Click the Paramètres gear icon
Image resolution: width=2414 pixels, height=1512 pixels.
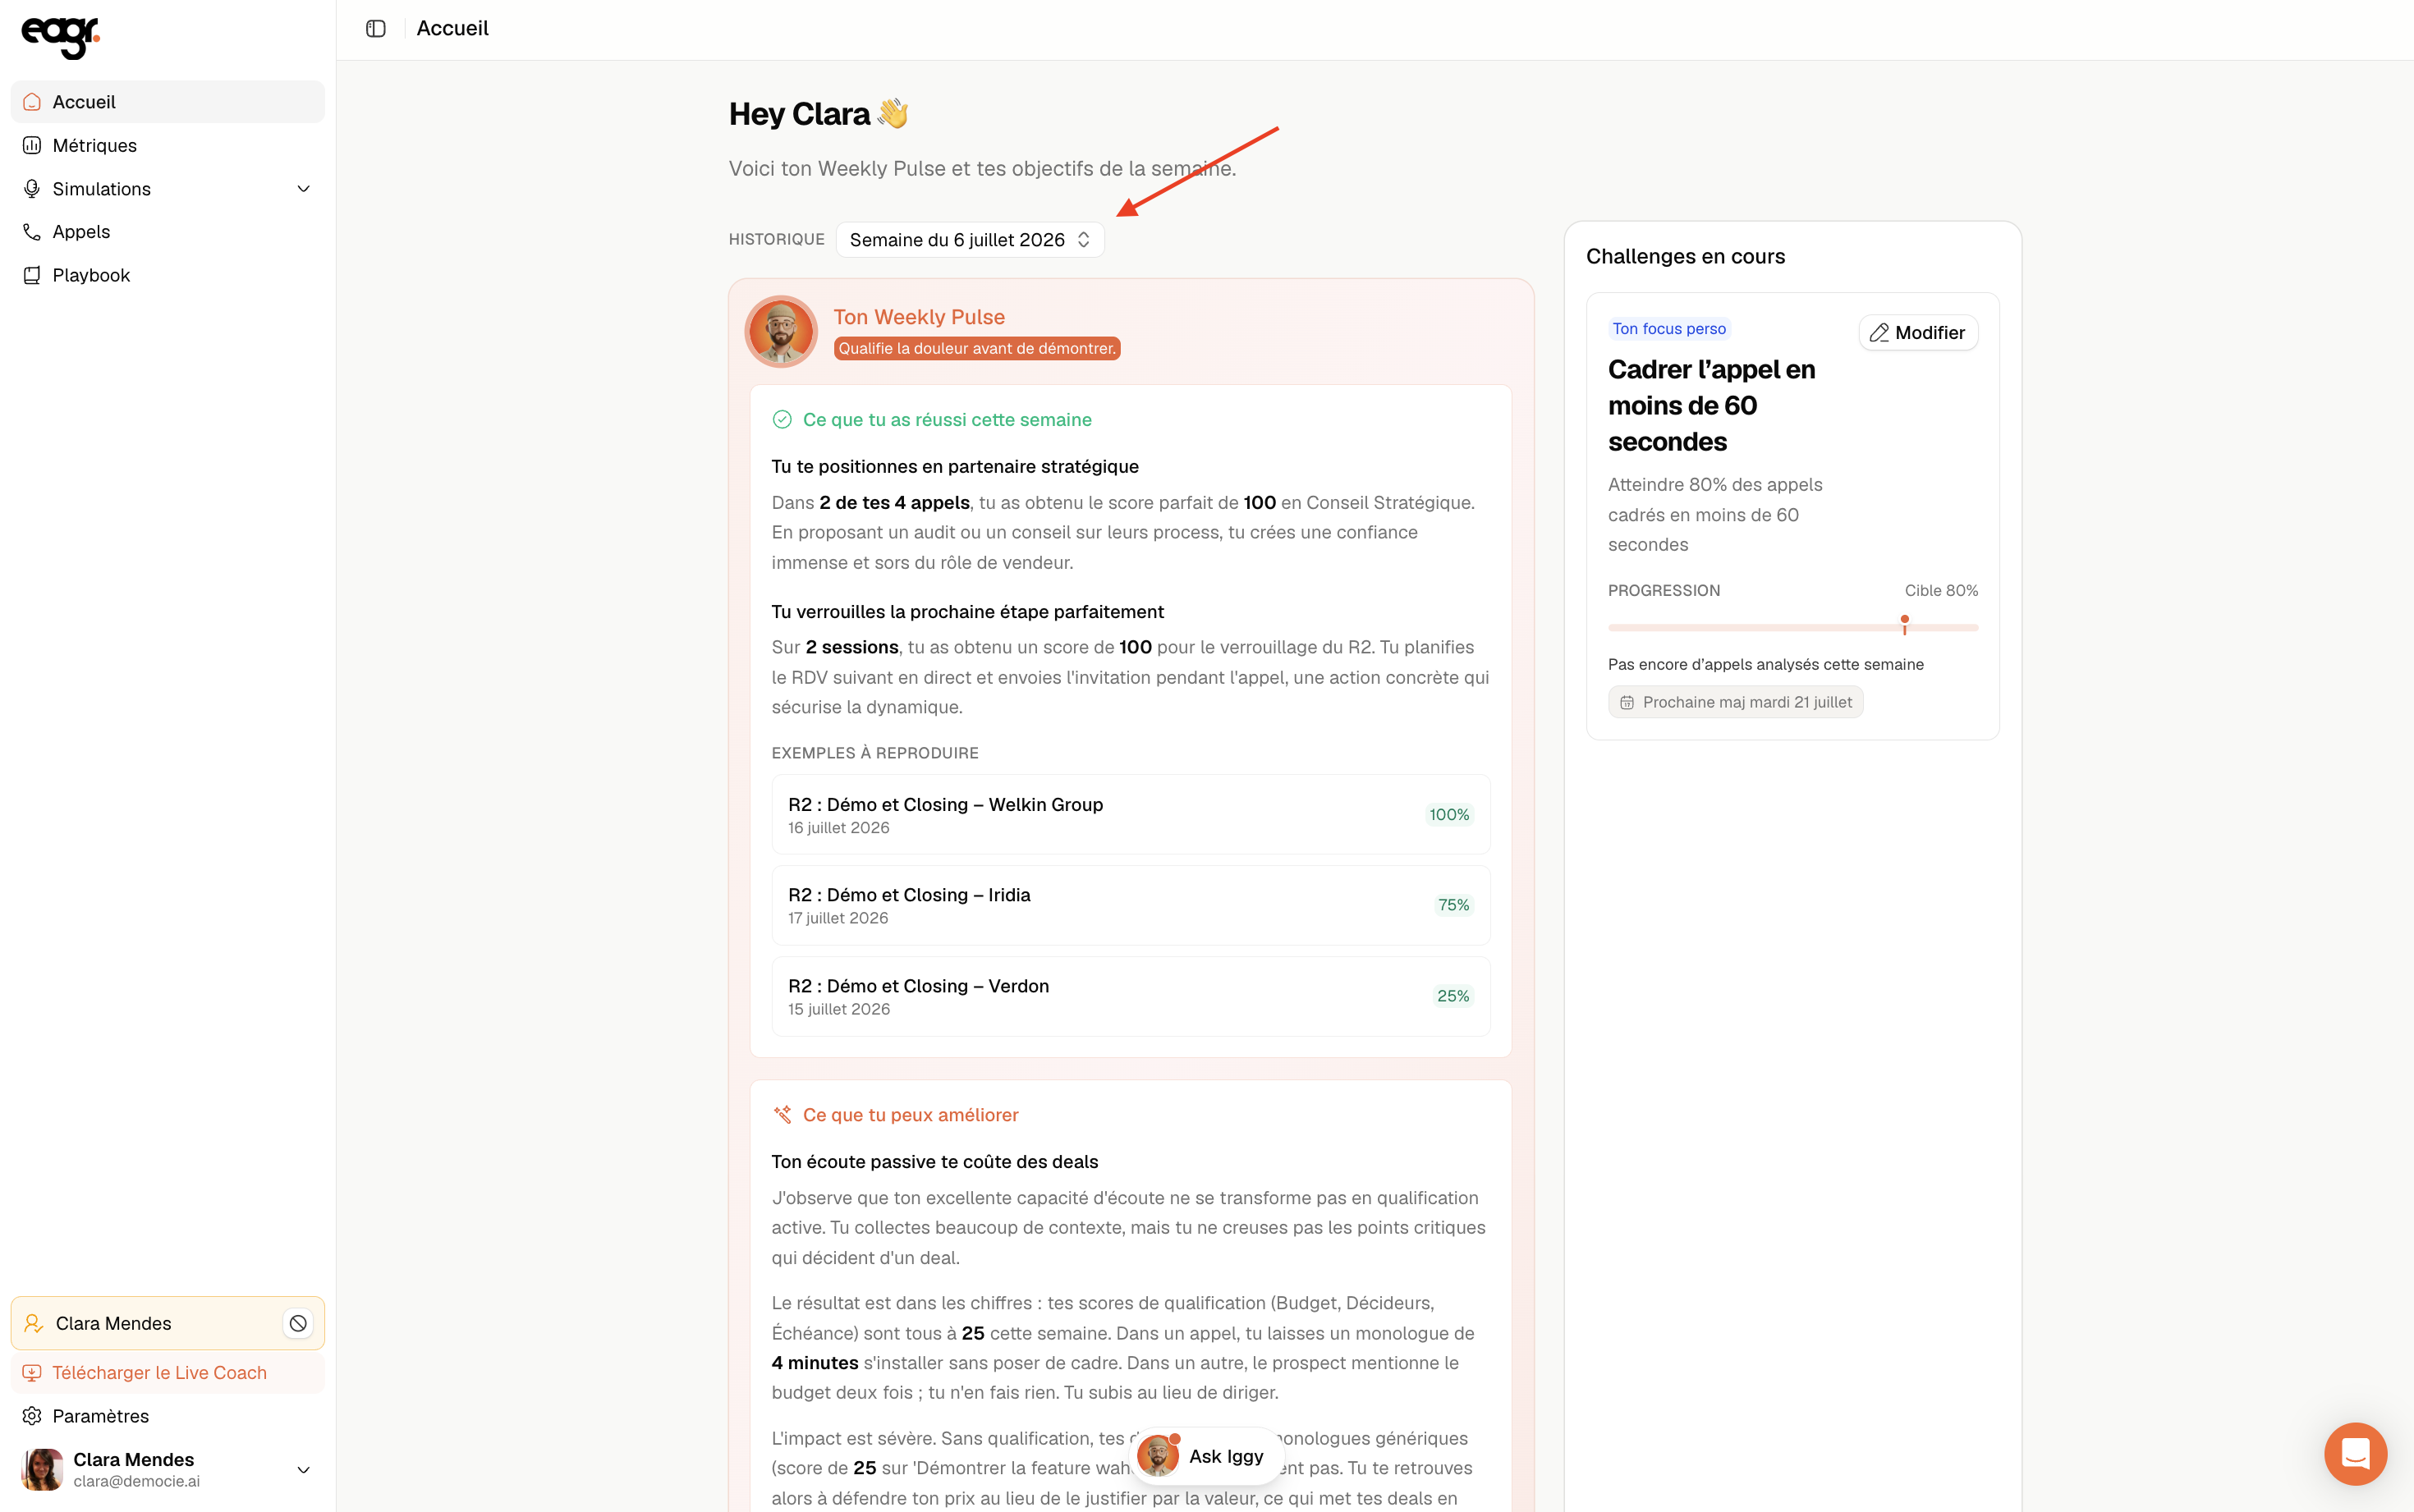pos(32,1416)
